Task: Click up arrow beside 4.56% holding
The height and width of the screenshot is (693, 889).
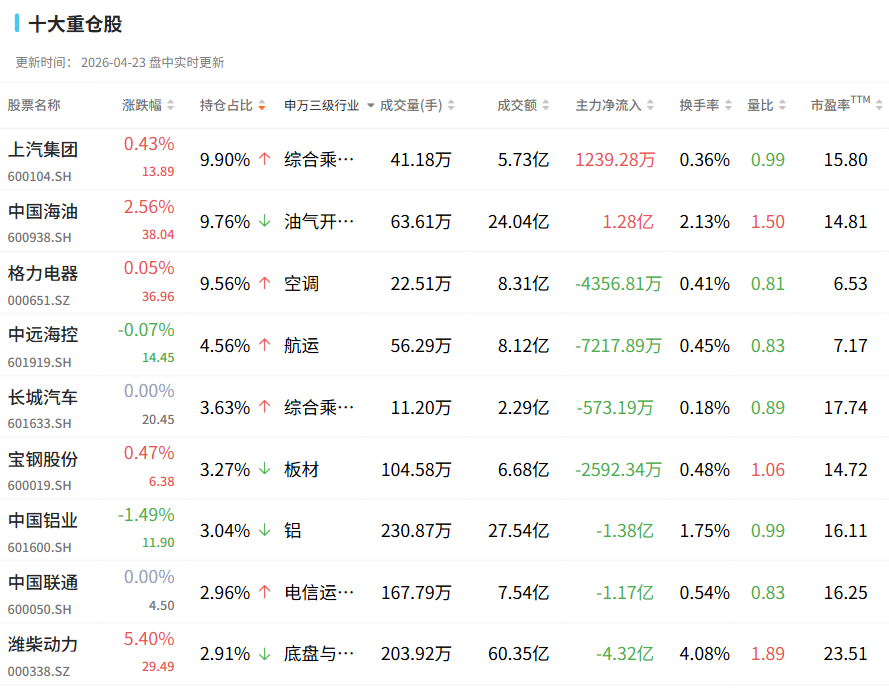Action: [x=265, y=344]
